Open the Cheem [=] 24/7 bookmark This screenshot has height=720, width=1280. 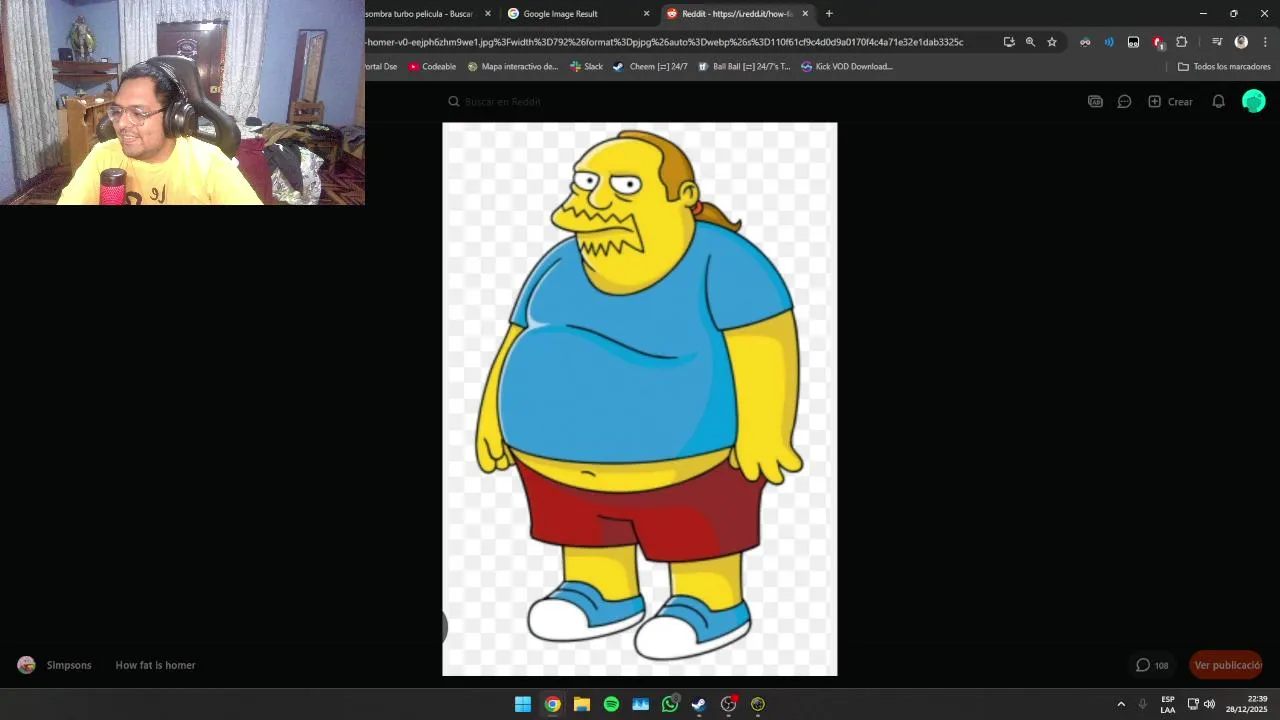[650, 67]
